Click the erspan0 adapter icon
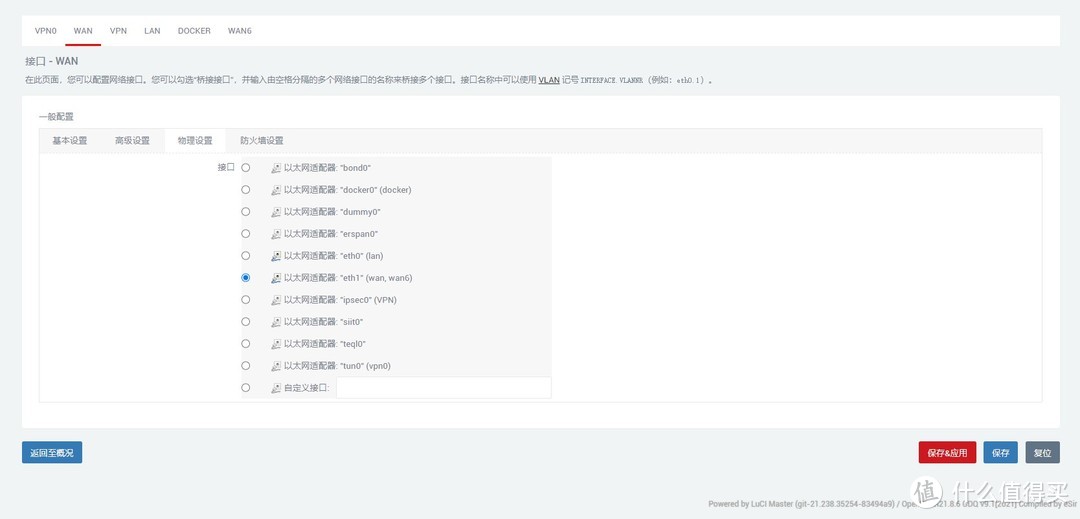This screenshot has height=519, width=1080. pyautogui.click(x=276, y=234)
